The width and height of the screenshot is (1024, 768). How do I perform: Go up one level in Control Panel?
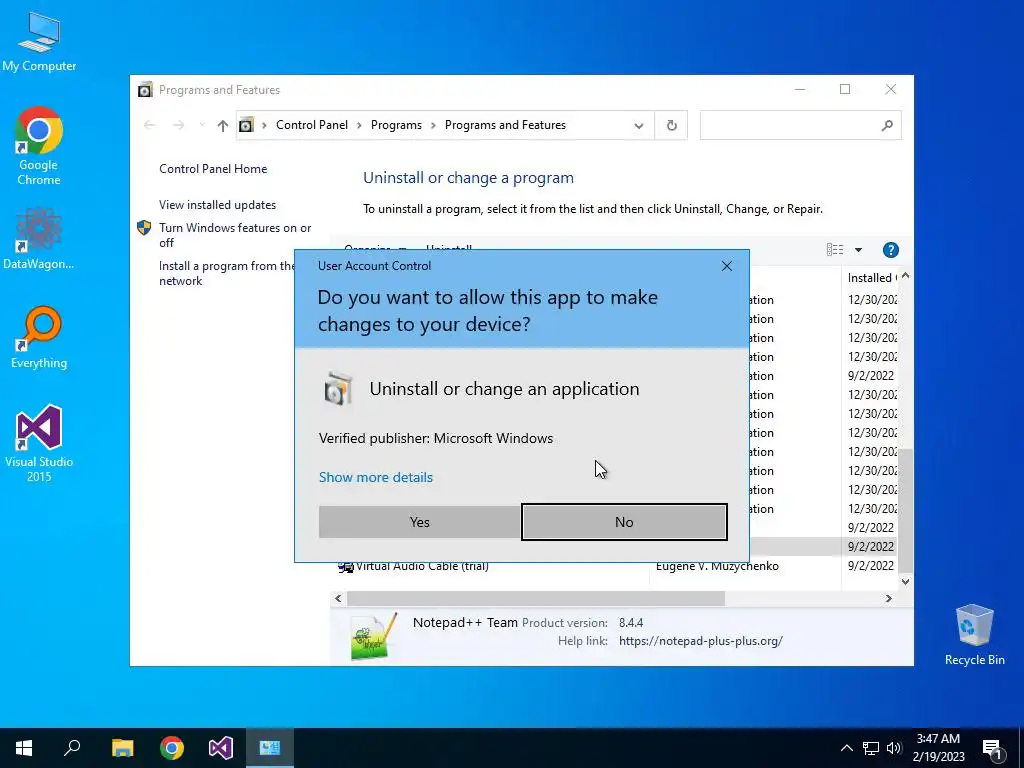223,125
